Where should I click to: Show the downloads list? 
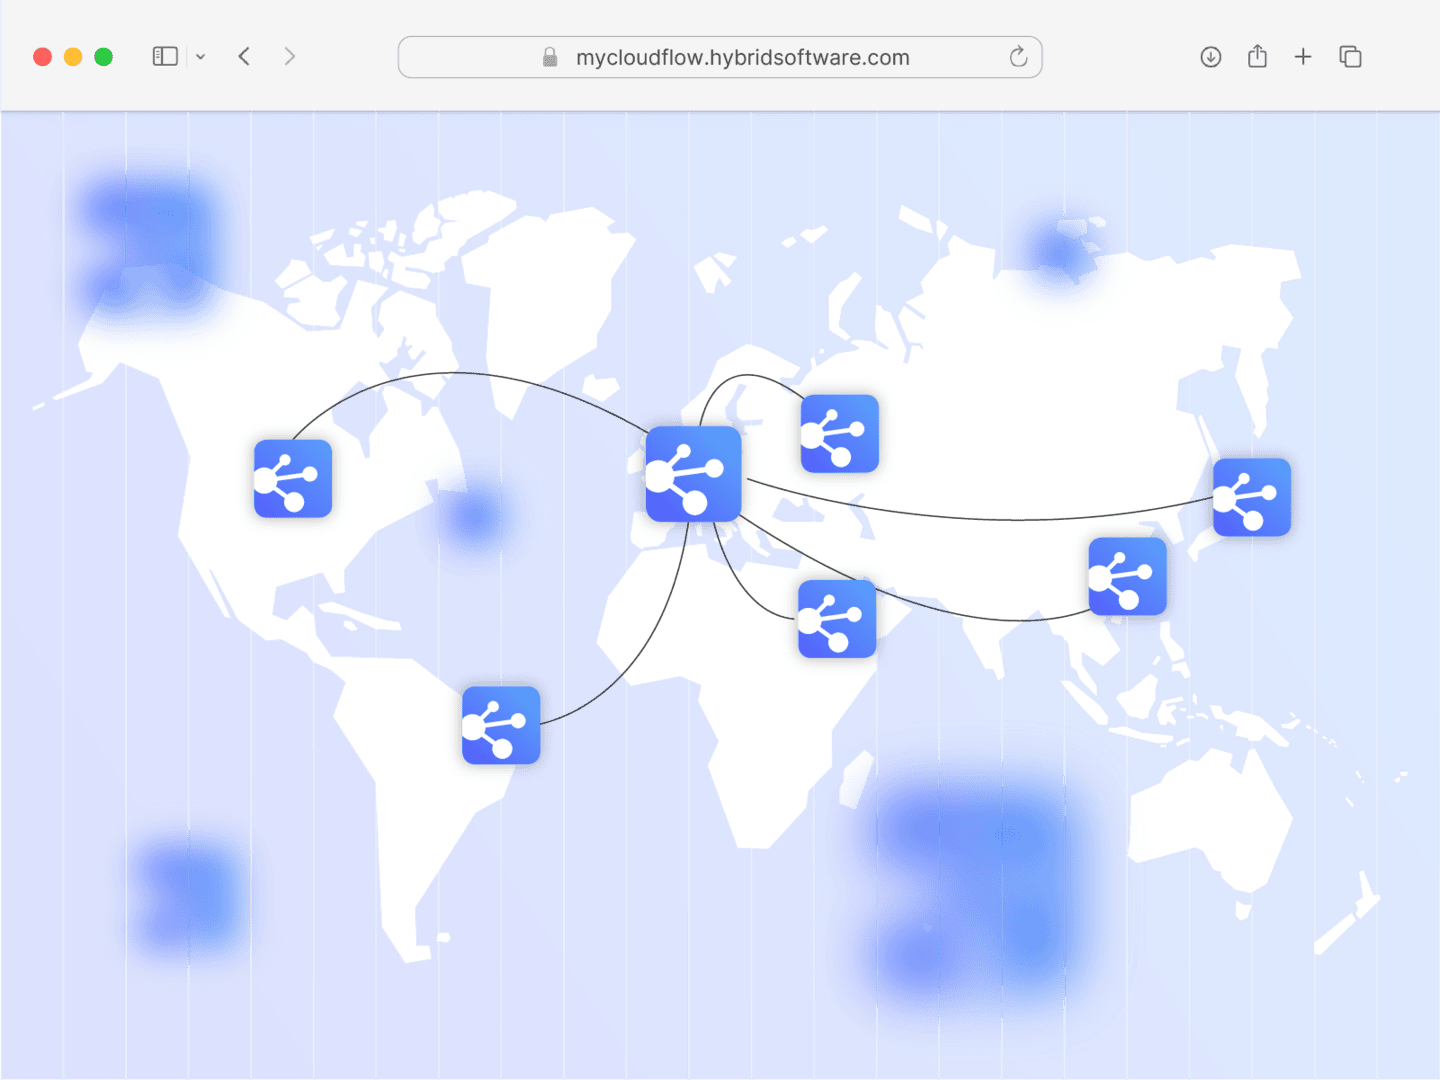1211,57
